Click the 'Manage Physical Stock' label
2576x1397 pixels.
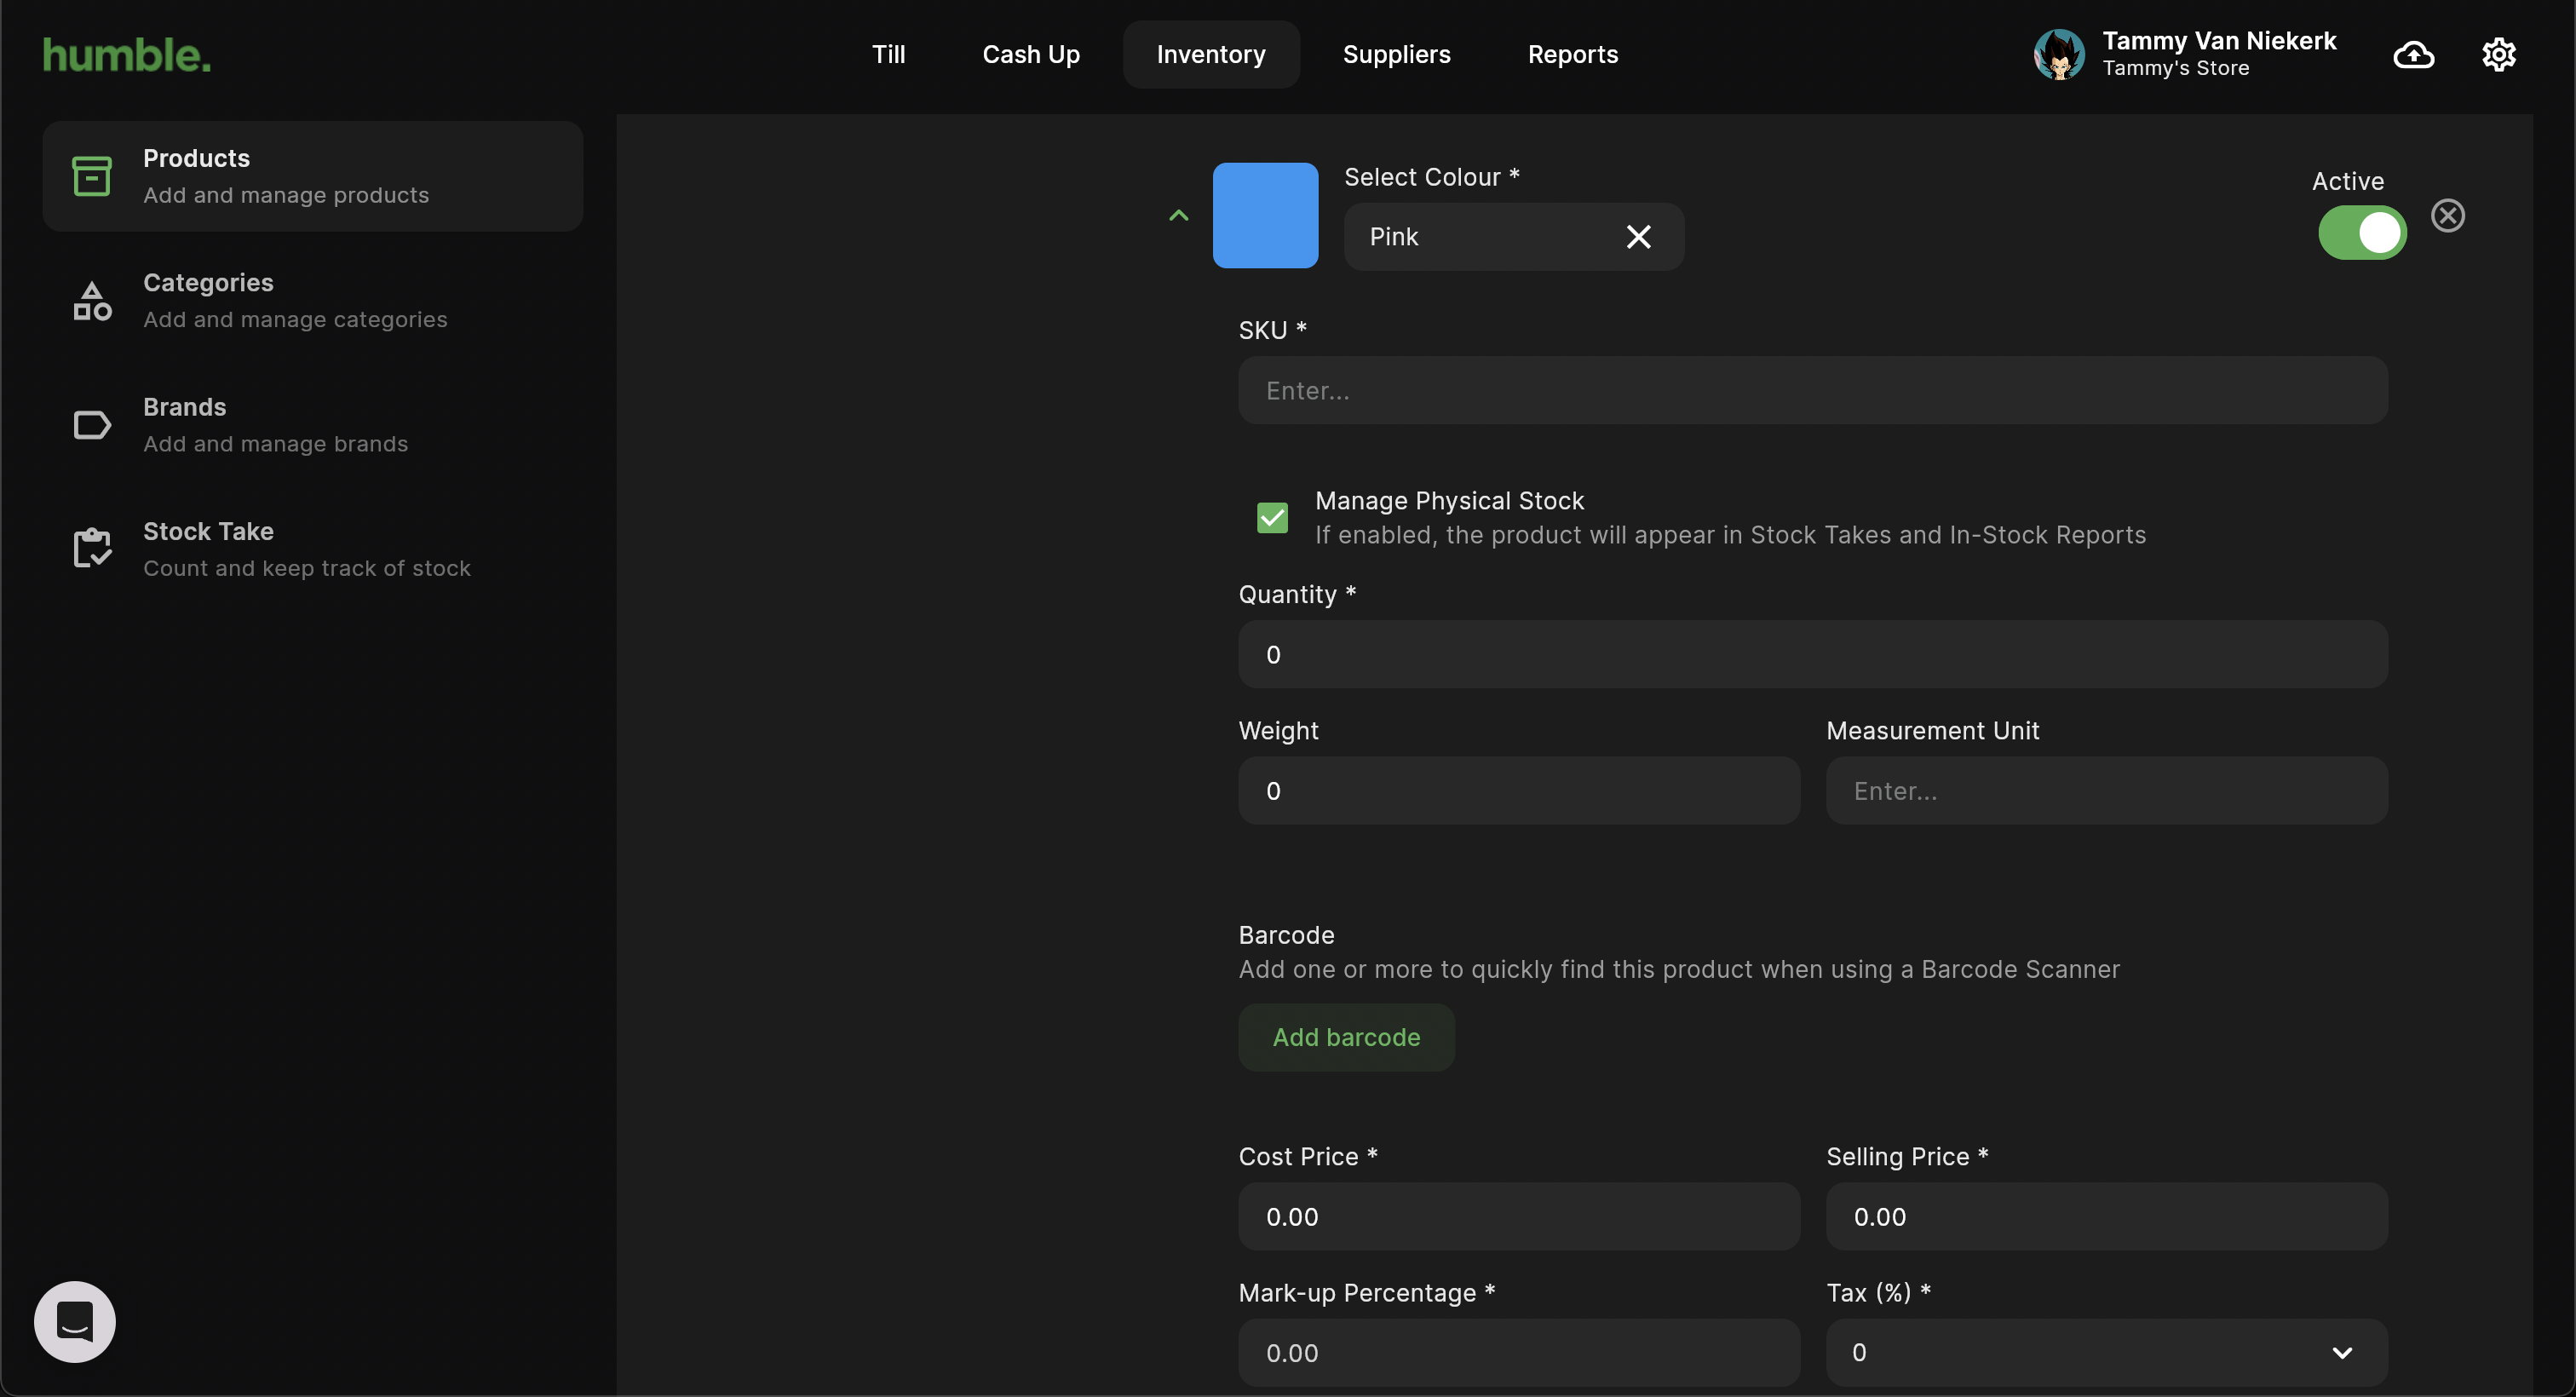tap(1449, 500)
